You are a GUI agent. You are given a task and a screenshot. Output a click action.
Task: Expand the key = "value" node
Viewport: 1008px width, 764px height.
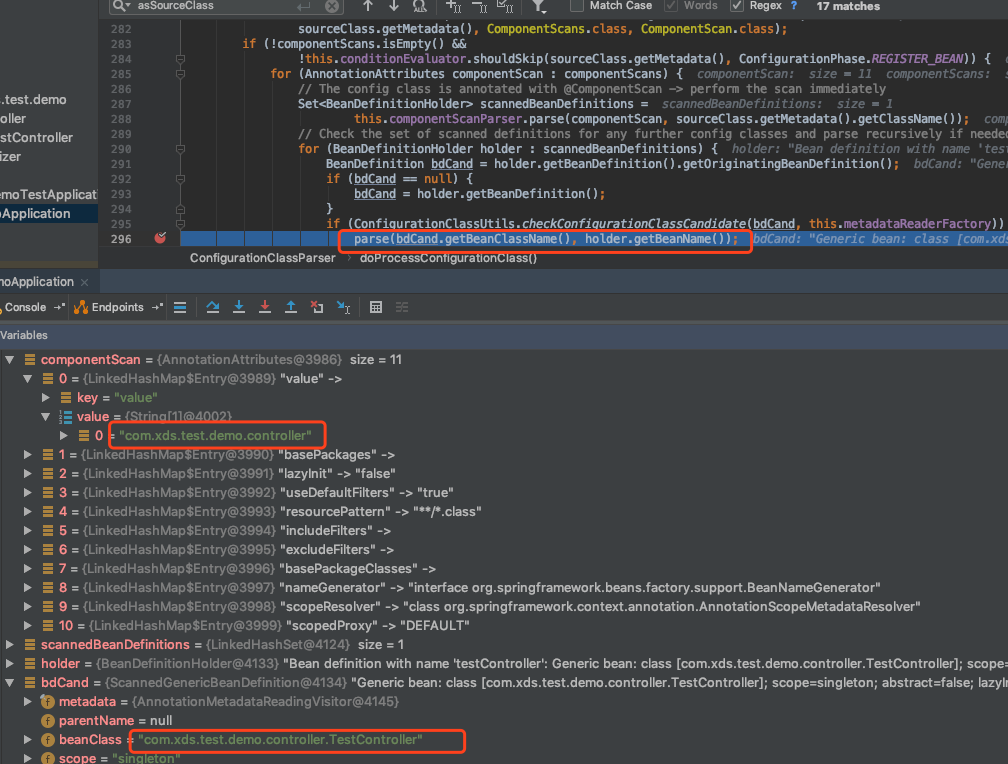[46, 397]
